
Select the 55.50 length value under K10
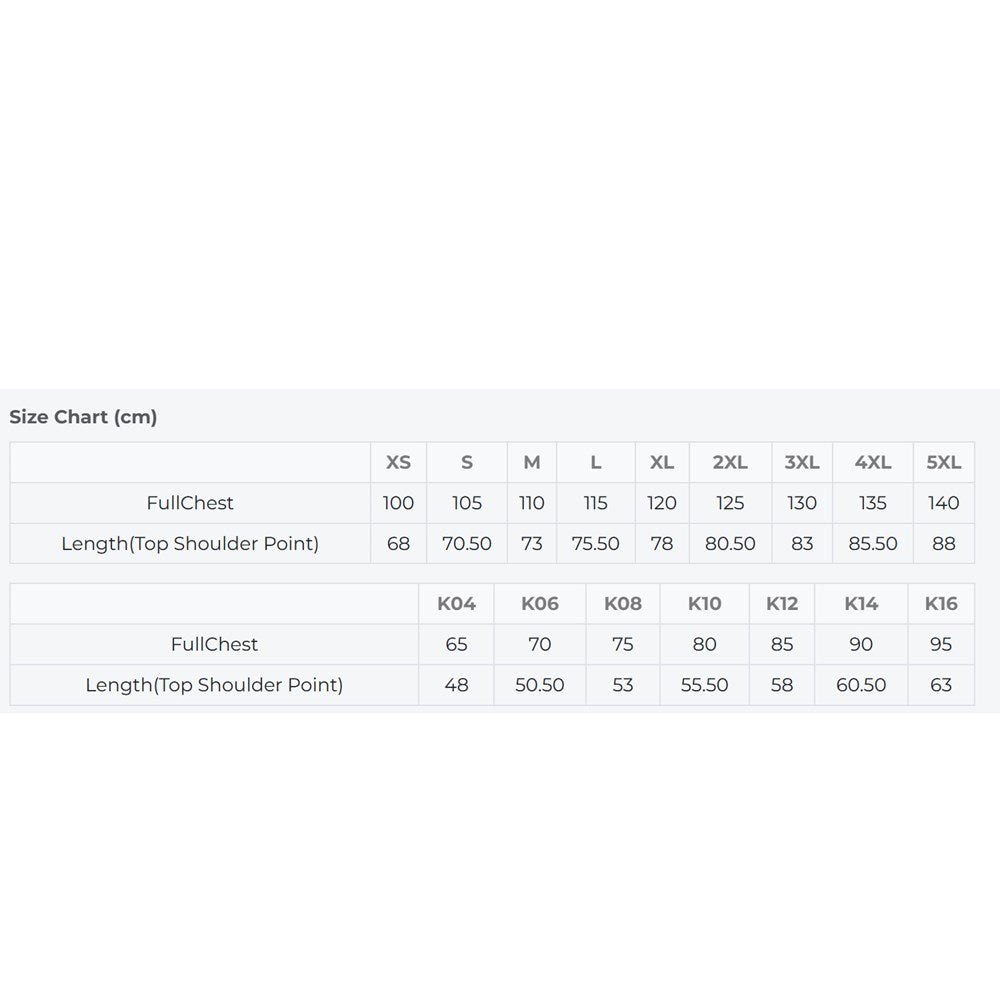[x=704, y=685]
